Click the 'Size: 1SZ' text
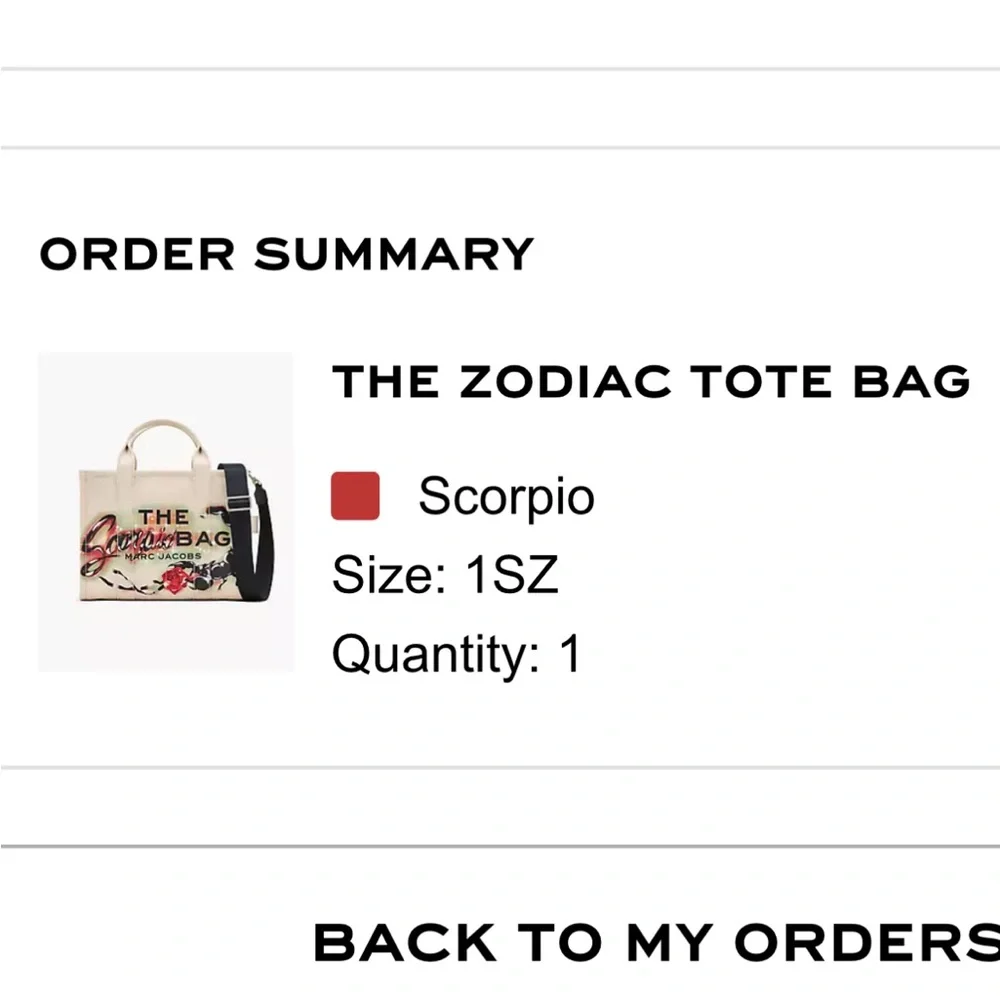Screen dimensions: 1000x1000 [447, 573]
